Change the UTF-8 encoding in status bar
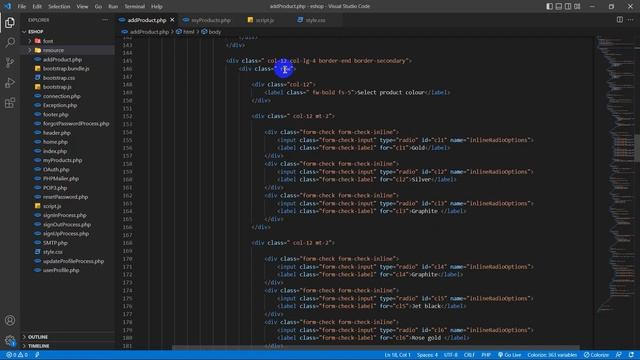 tap(451, 355)
